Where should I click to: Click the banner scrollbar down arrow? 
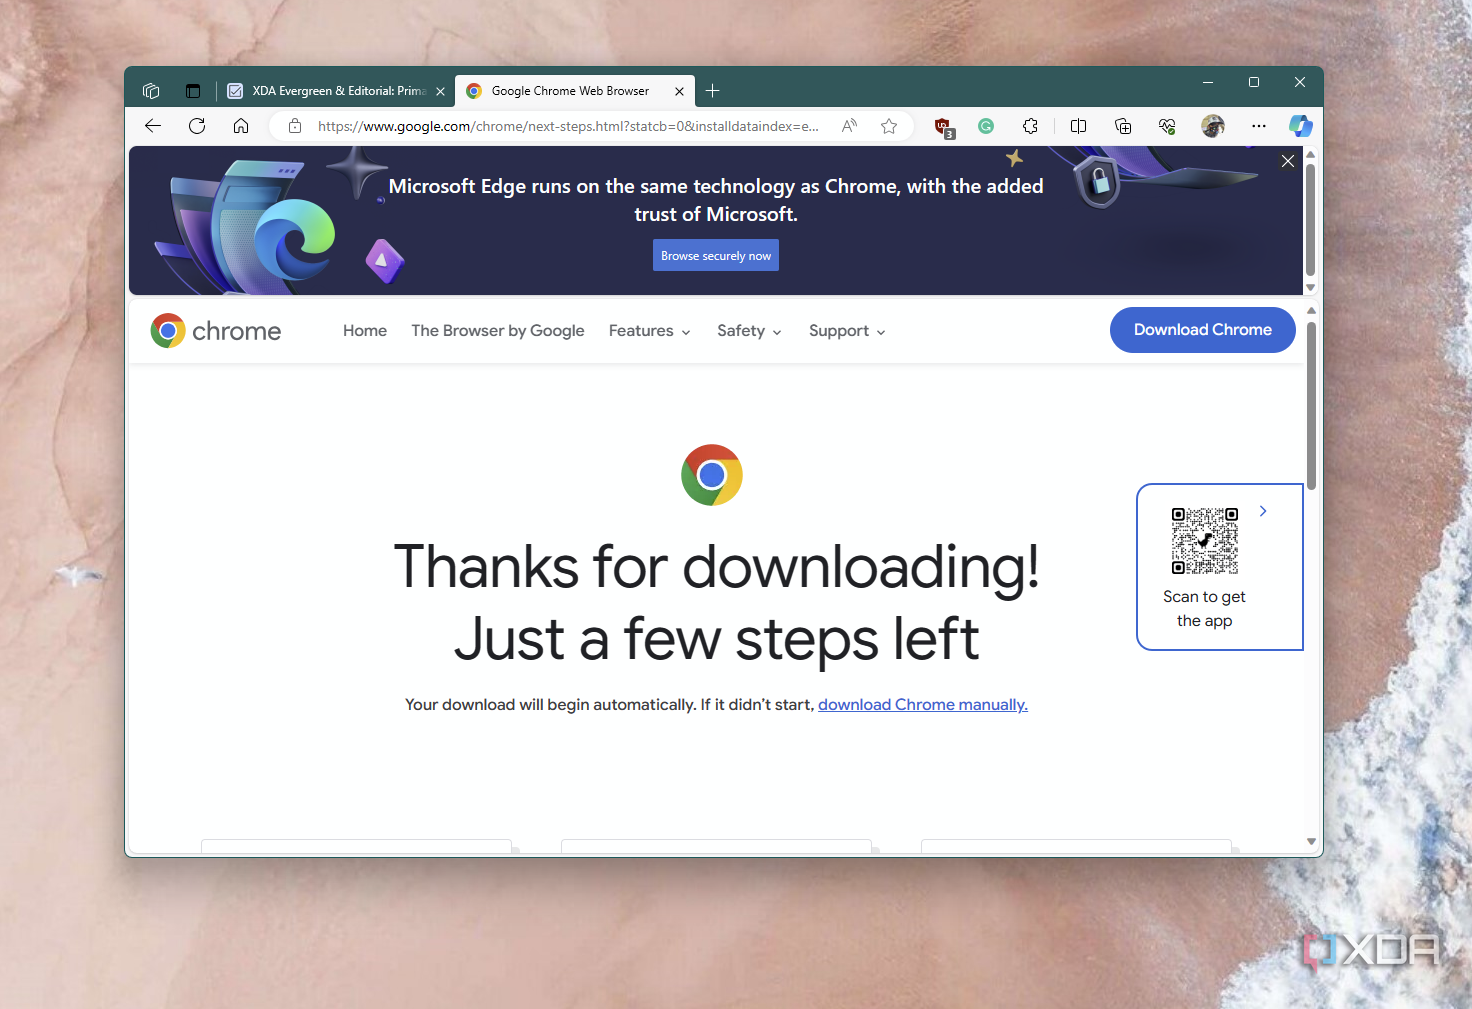pyautogui.click(x=1311, y=287)
